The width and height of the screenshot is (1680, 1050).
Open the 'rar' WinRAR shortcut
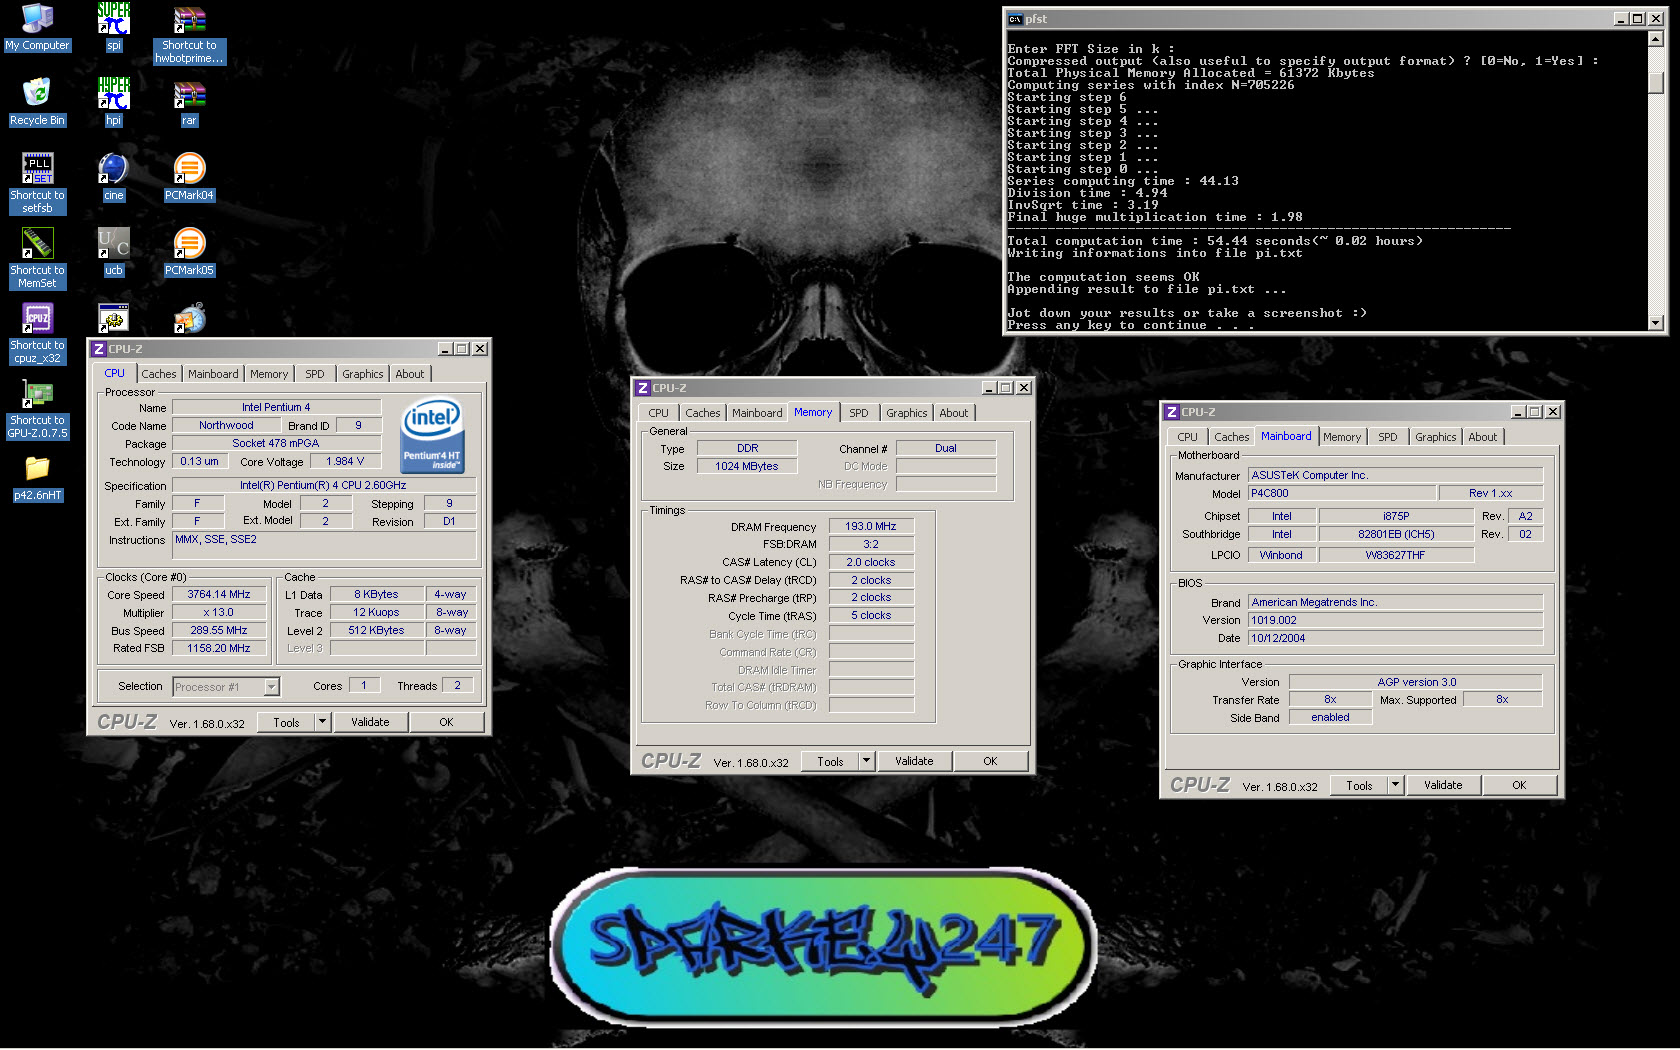tap(189, 101)
